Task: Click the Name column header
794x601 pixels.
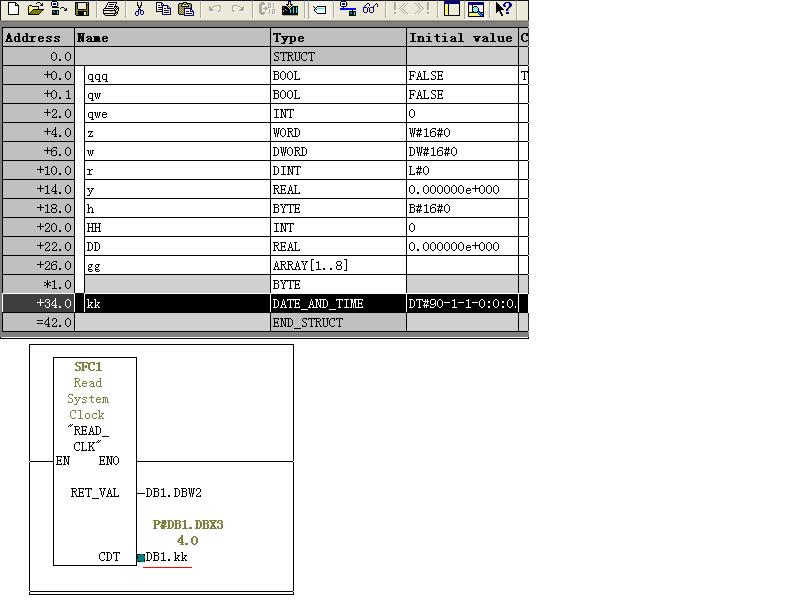Action: click(172, 37)
